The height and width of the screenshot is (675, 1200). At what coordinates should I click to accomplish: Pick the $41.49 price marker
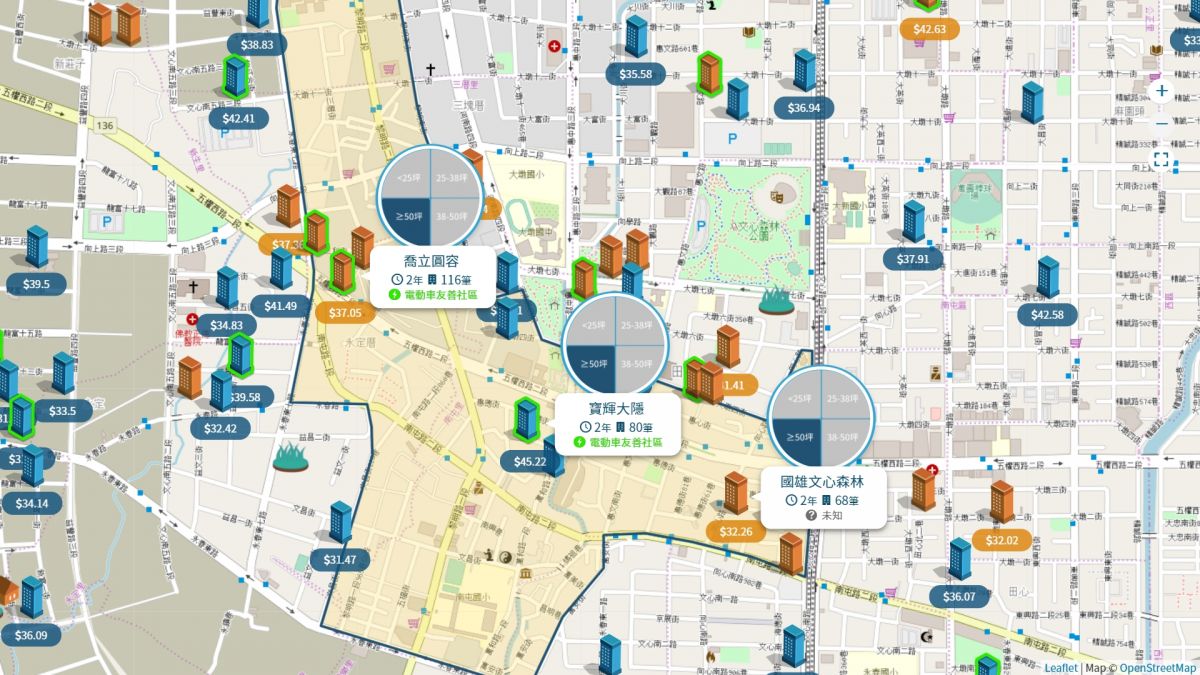[280, 306]
